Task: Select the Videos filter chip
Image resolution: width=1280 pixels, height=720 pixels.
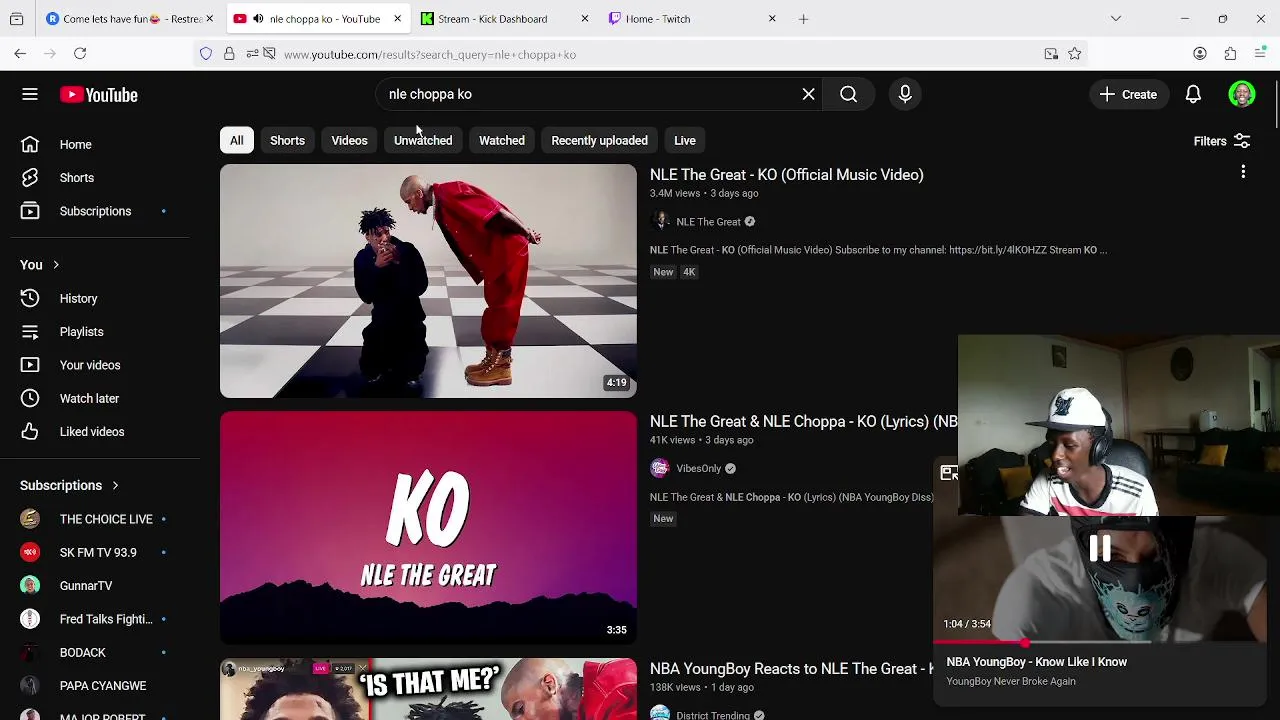Action: tap(349, 141)
